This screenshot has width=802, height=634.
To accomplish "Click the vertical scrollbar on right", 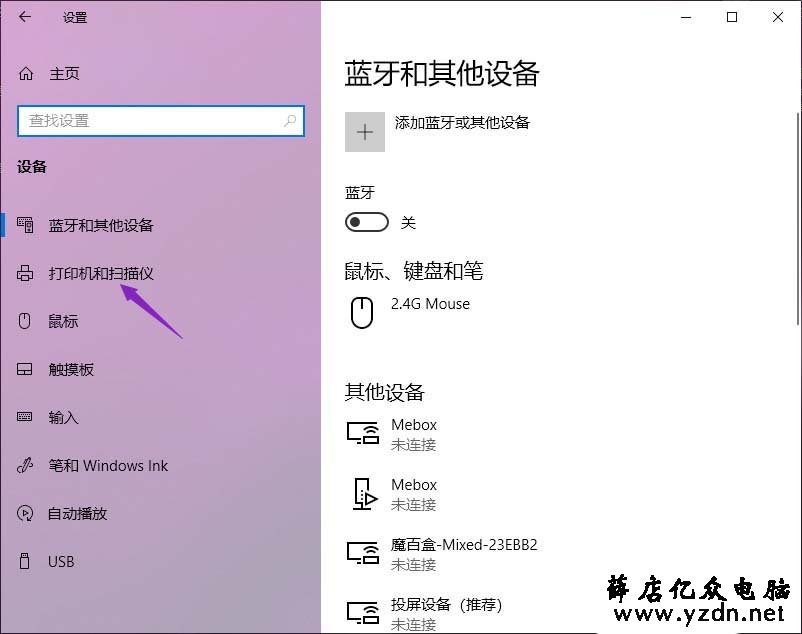I will pyautogui.click(x=798, y=219).
